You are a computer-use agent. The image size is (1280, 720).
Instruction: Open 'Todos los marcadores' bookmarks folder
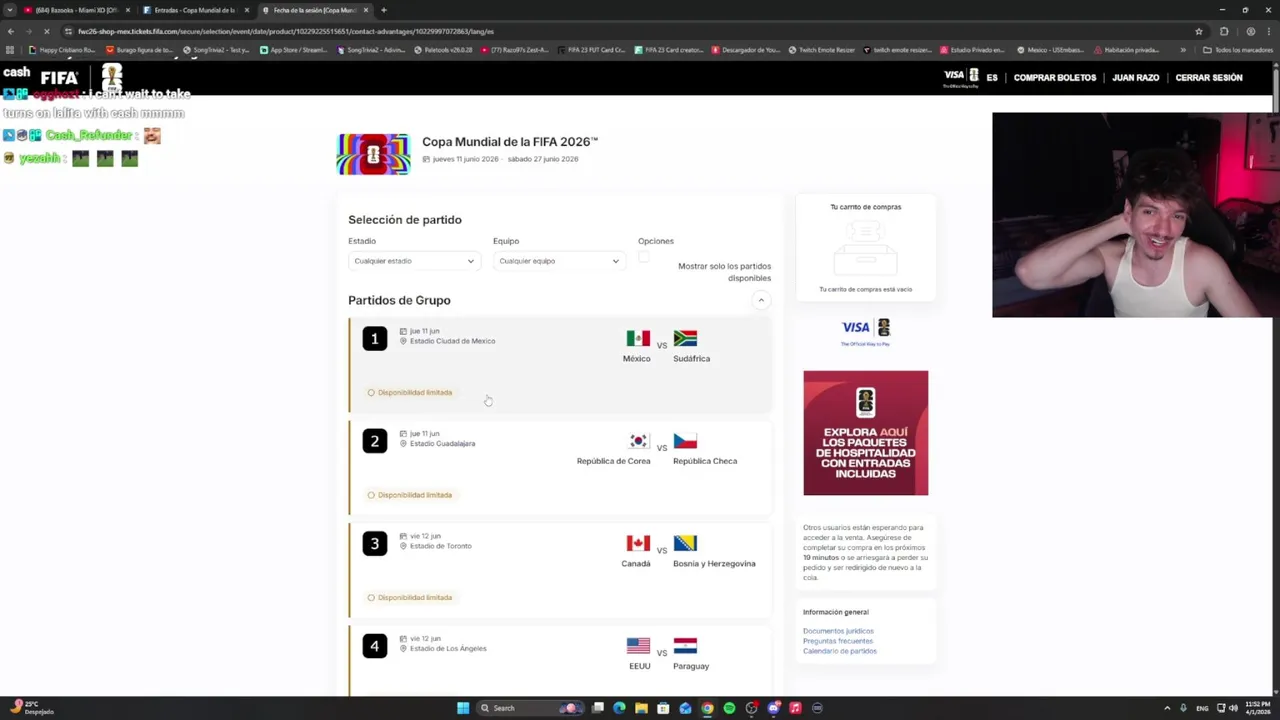pyautogui.click(x=1237, y=50)
